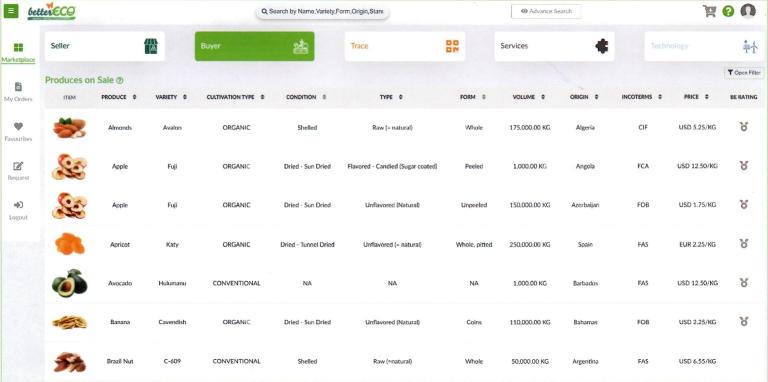Switch to the Seller tab
Viewport: 768px width, 382px height.
coord(105,46)
